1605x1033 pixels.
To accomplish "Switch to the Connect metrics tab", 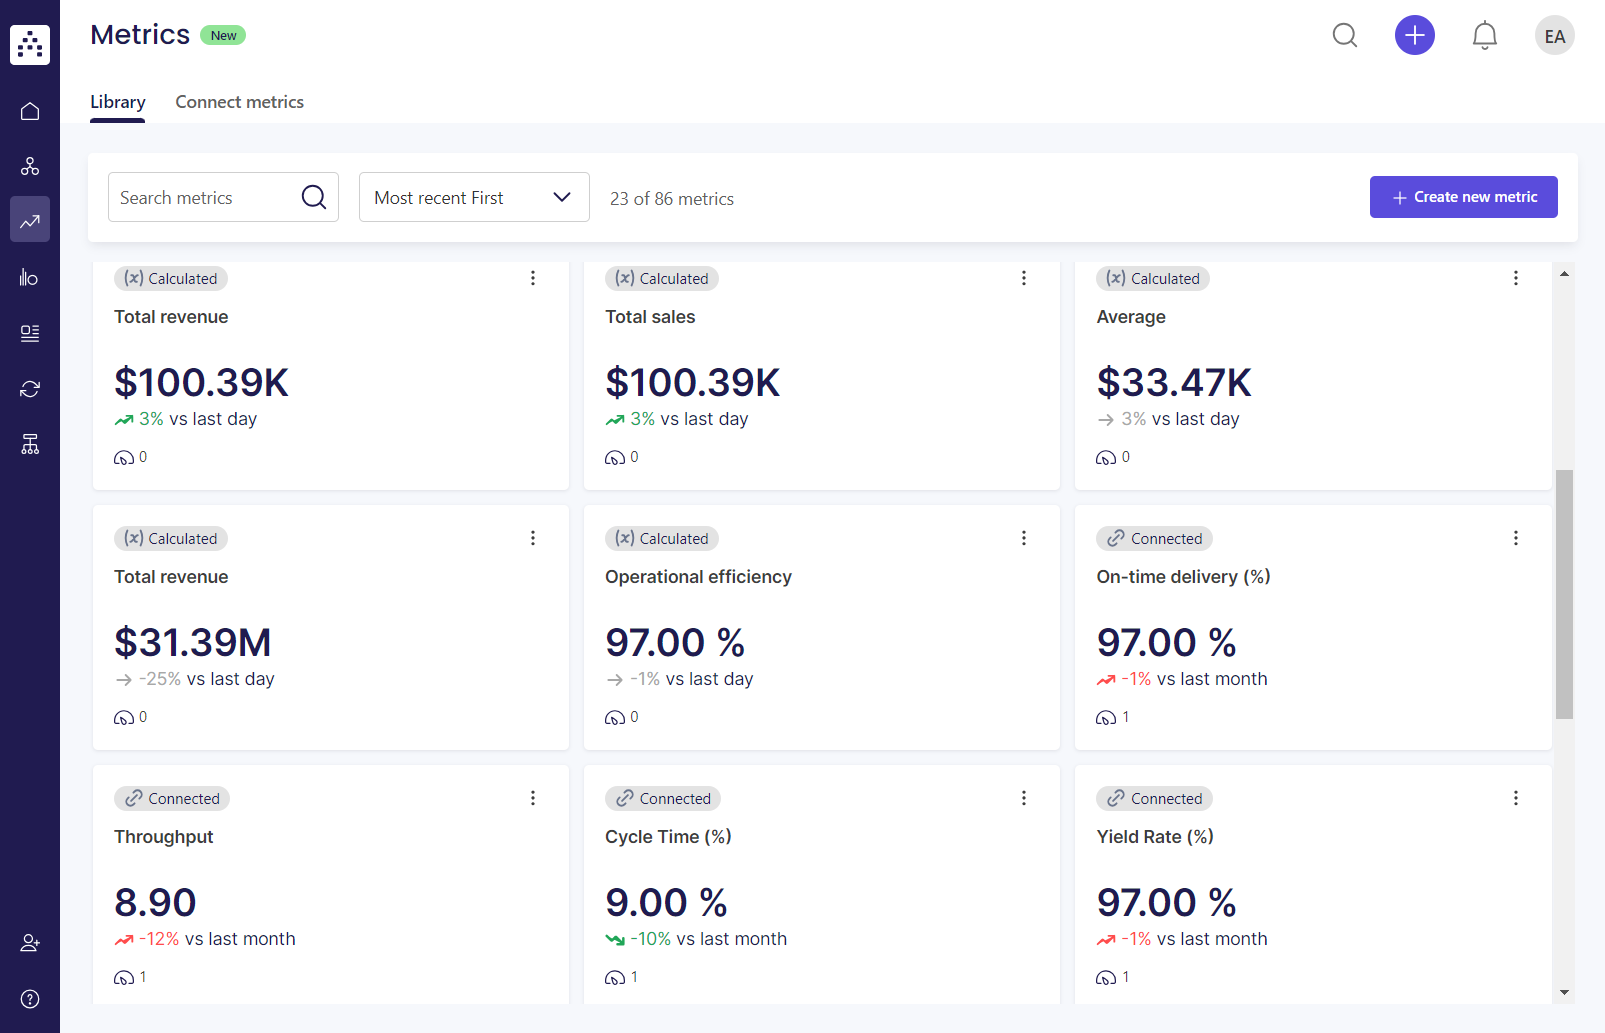I will pyautogui.click(x=239, y=102).
